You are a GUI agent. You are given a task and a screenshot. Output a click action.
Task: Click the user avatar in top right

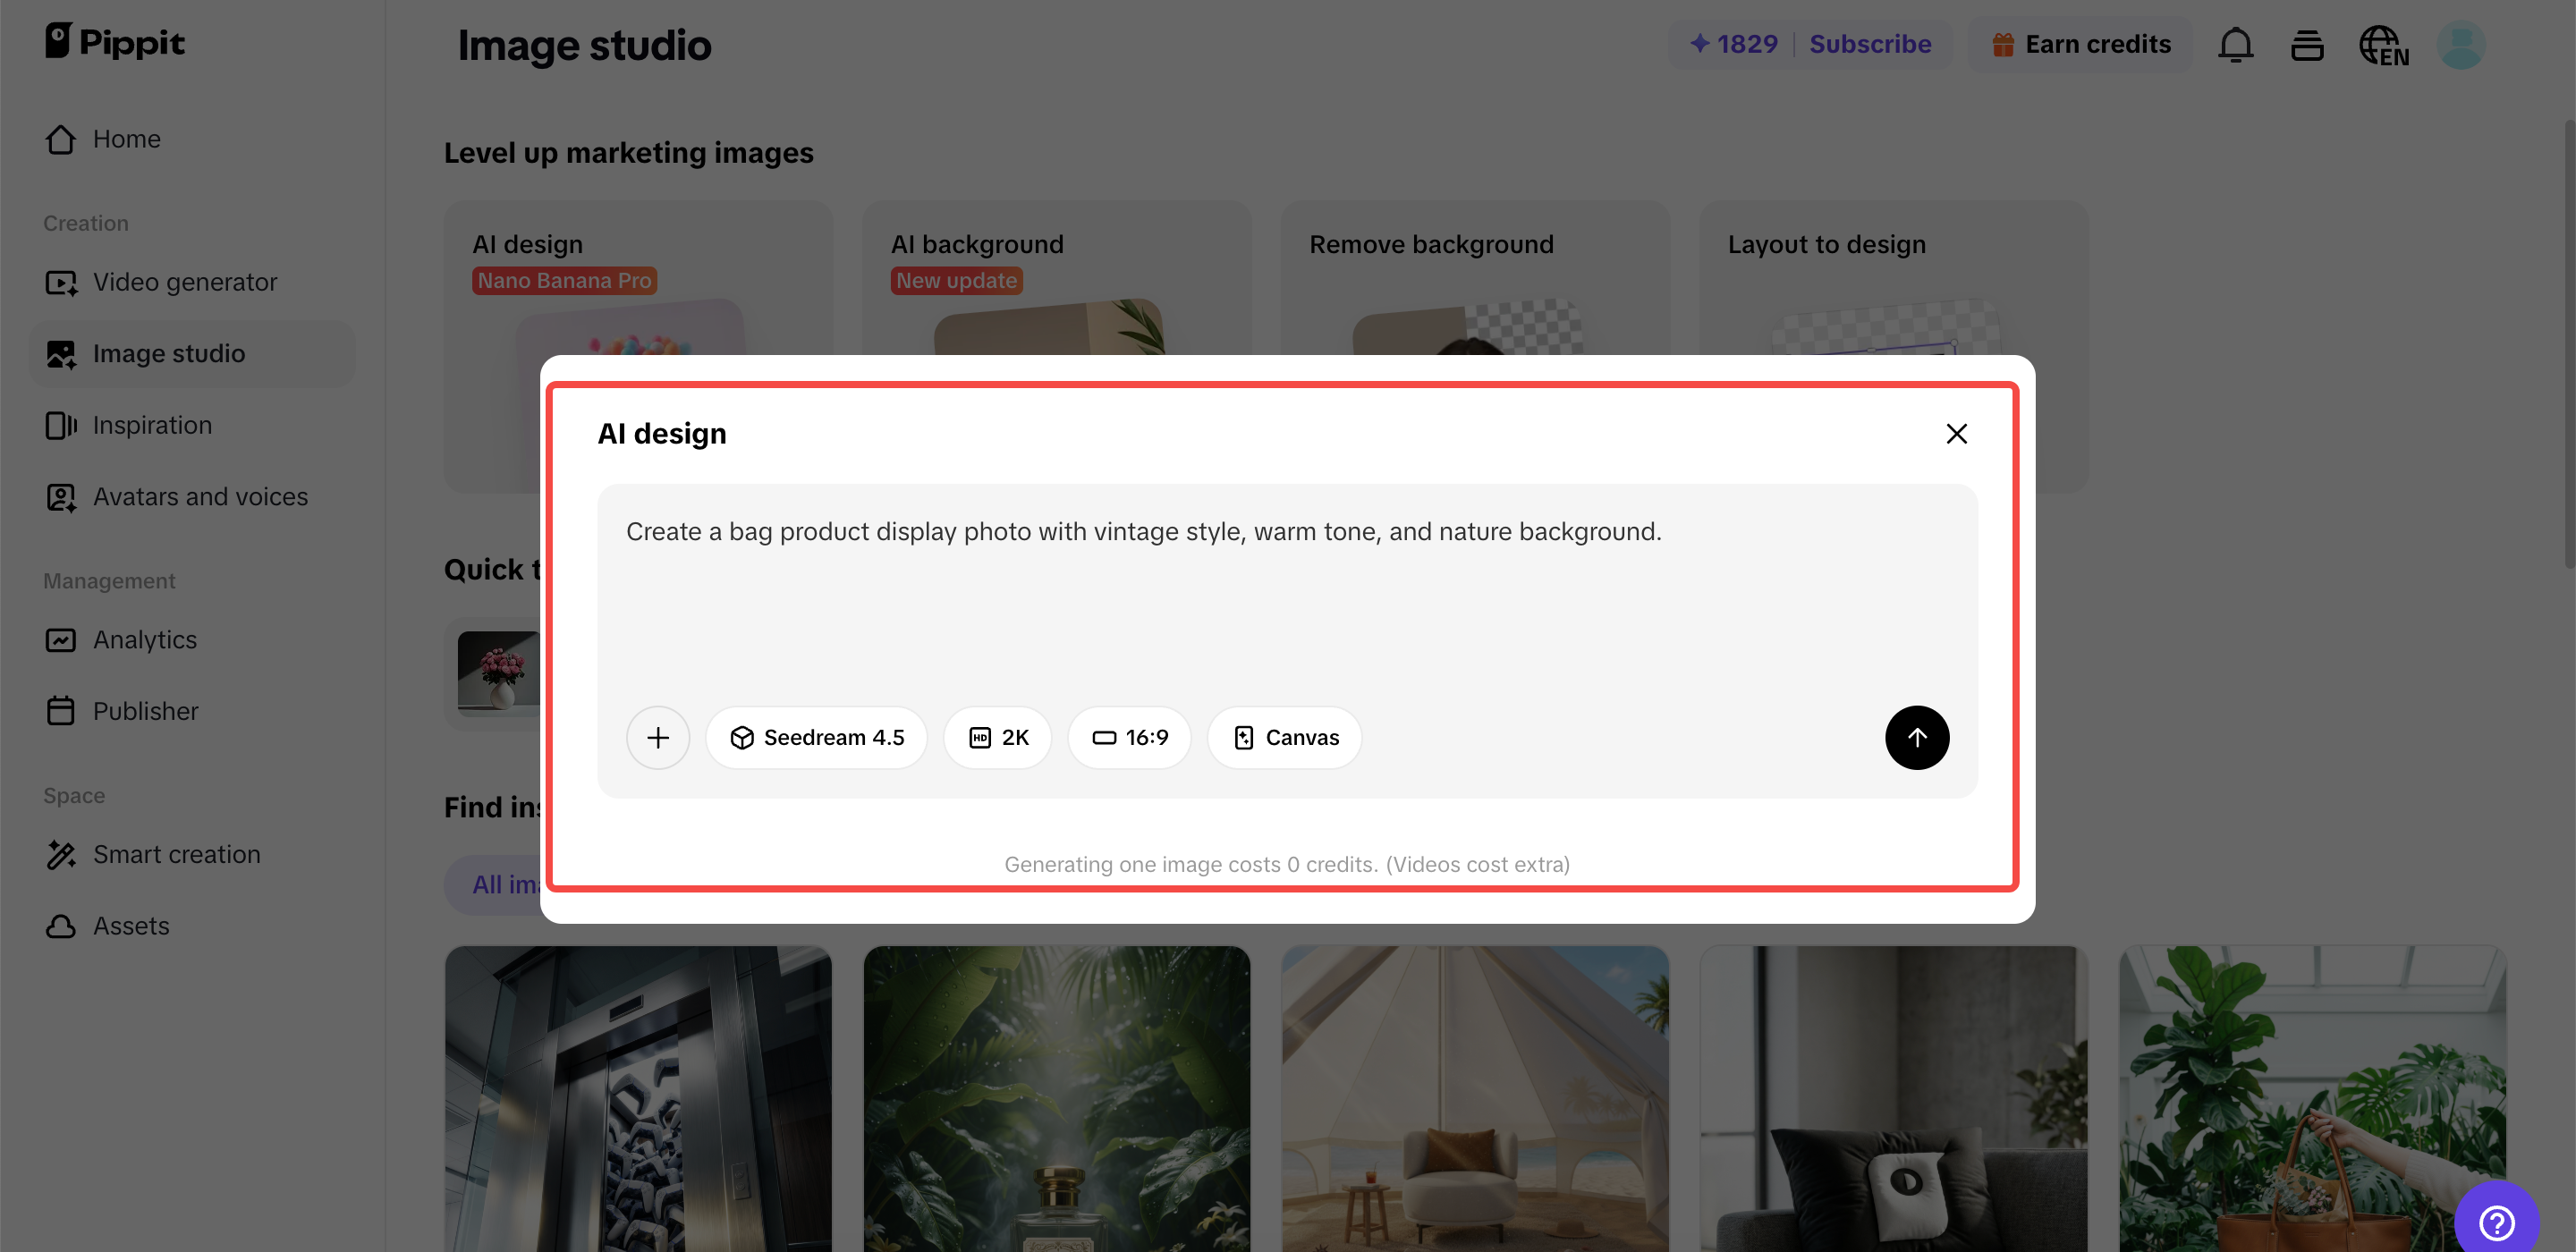point(2461,45)
